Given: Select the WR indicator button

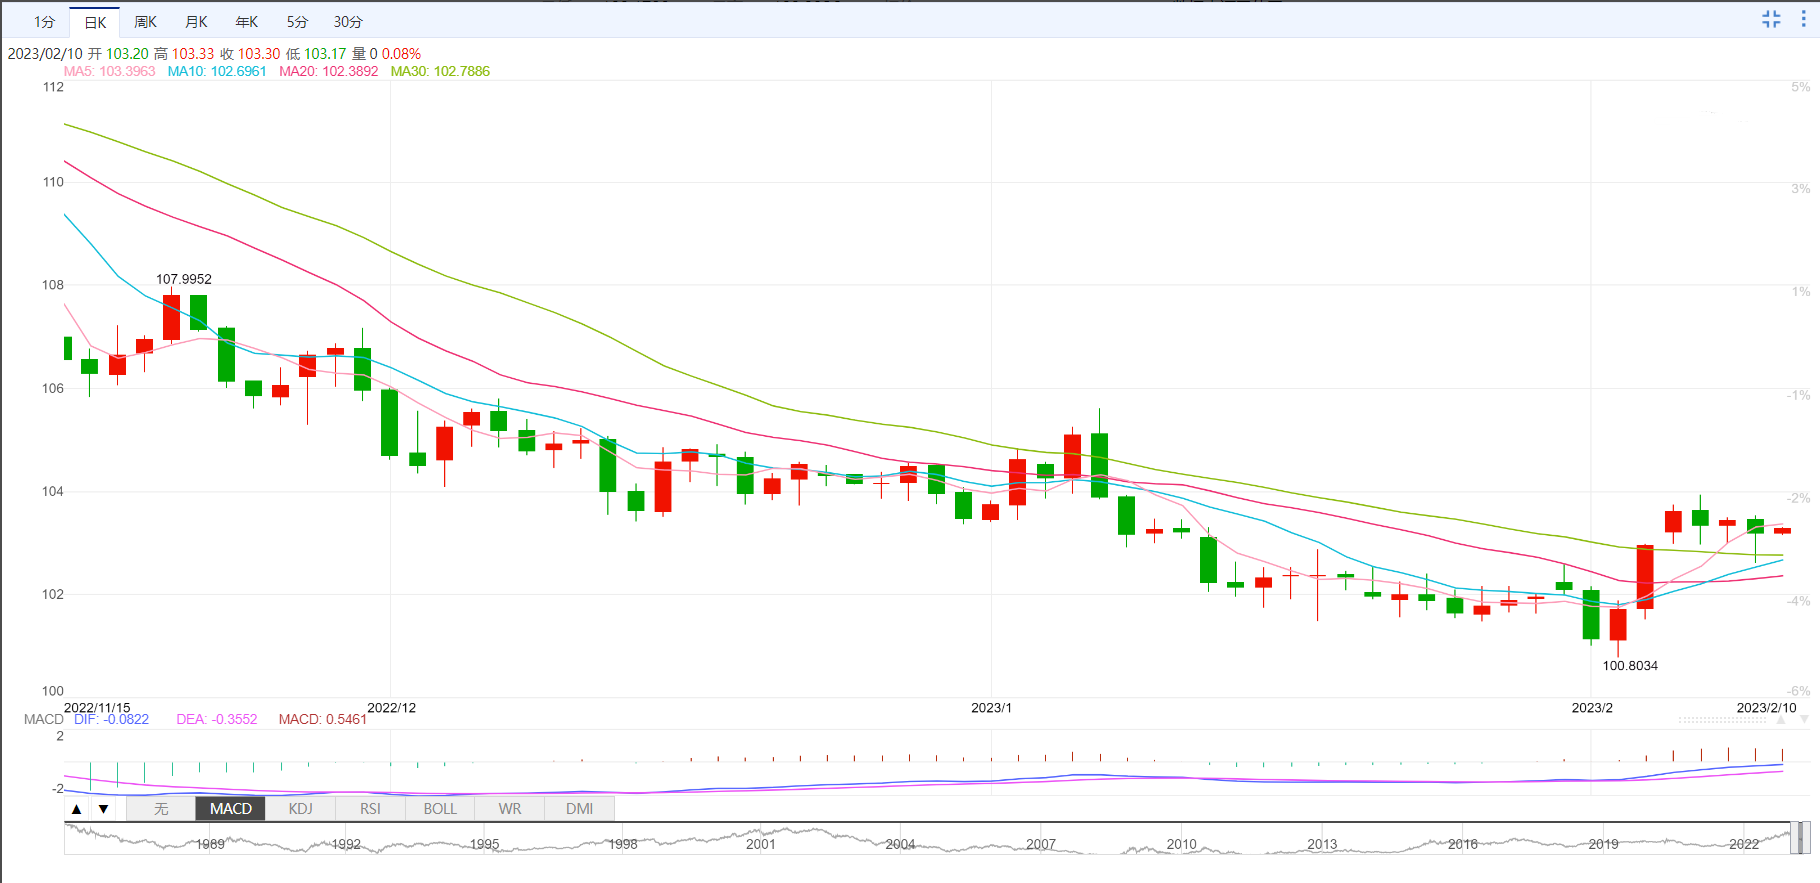Looking at the screenshot, I should [x=510, y=809].
